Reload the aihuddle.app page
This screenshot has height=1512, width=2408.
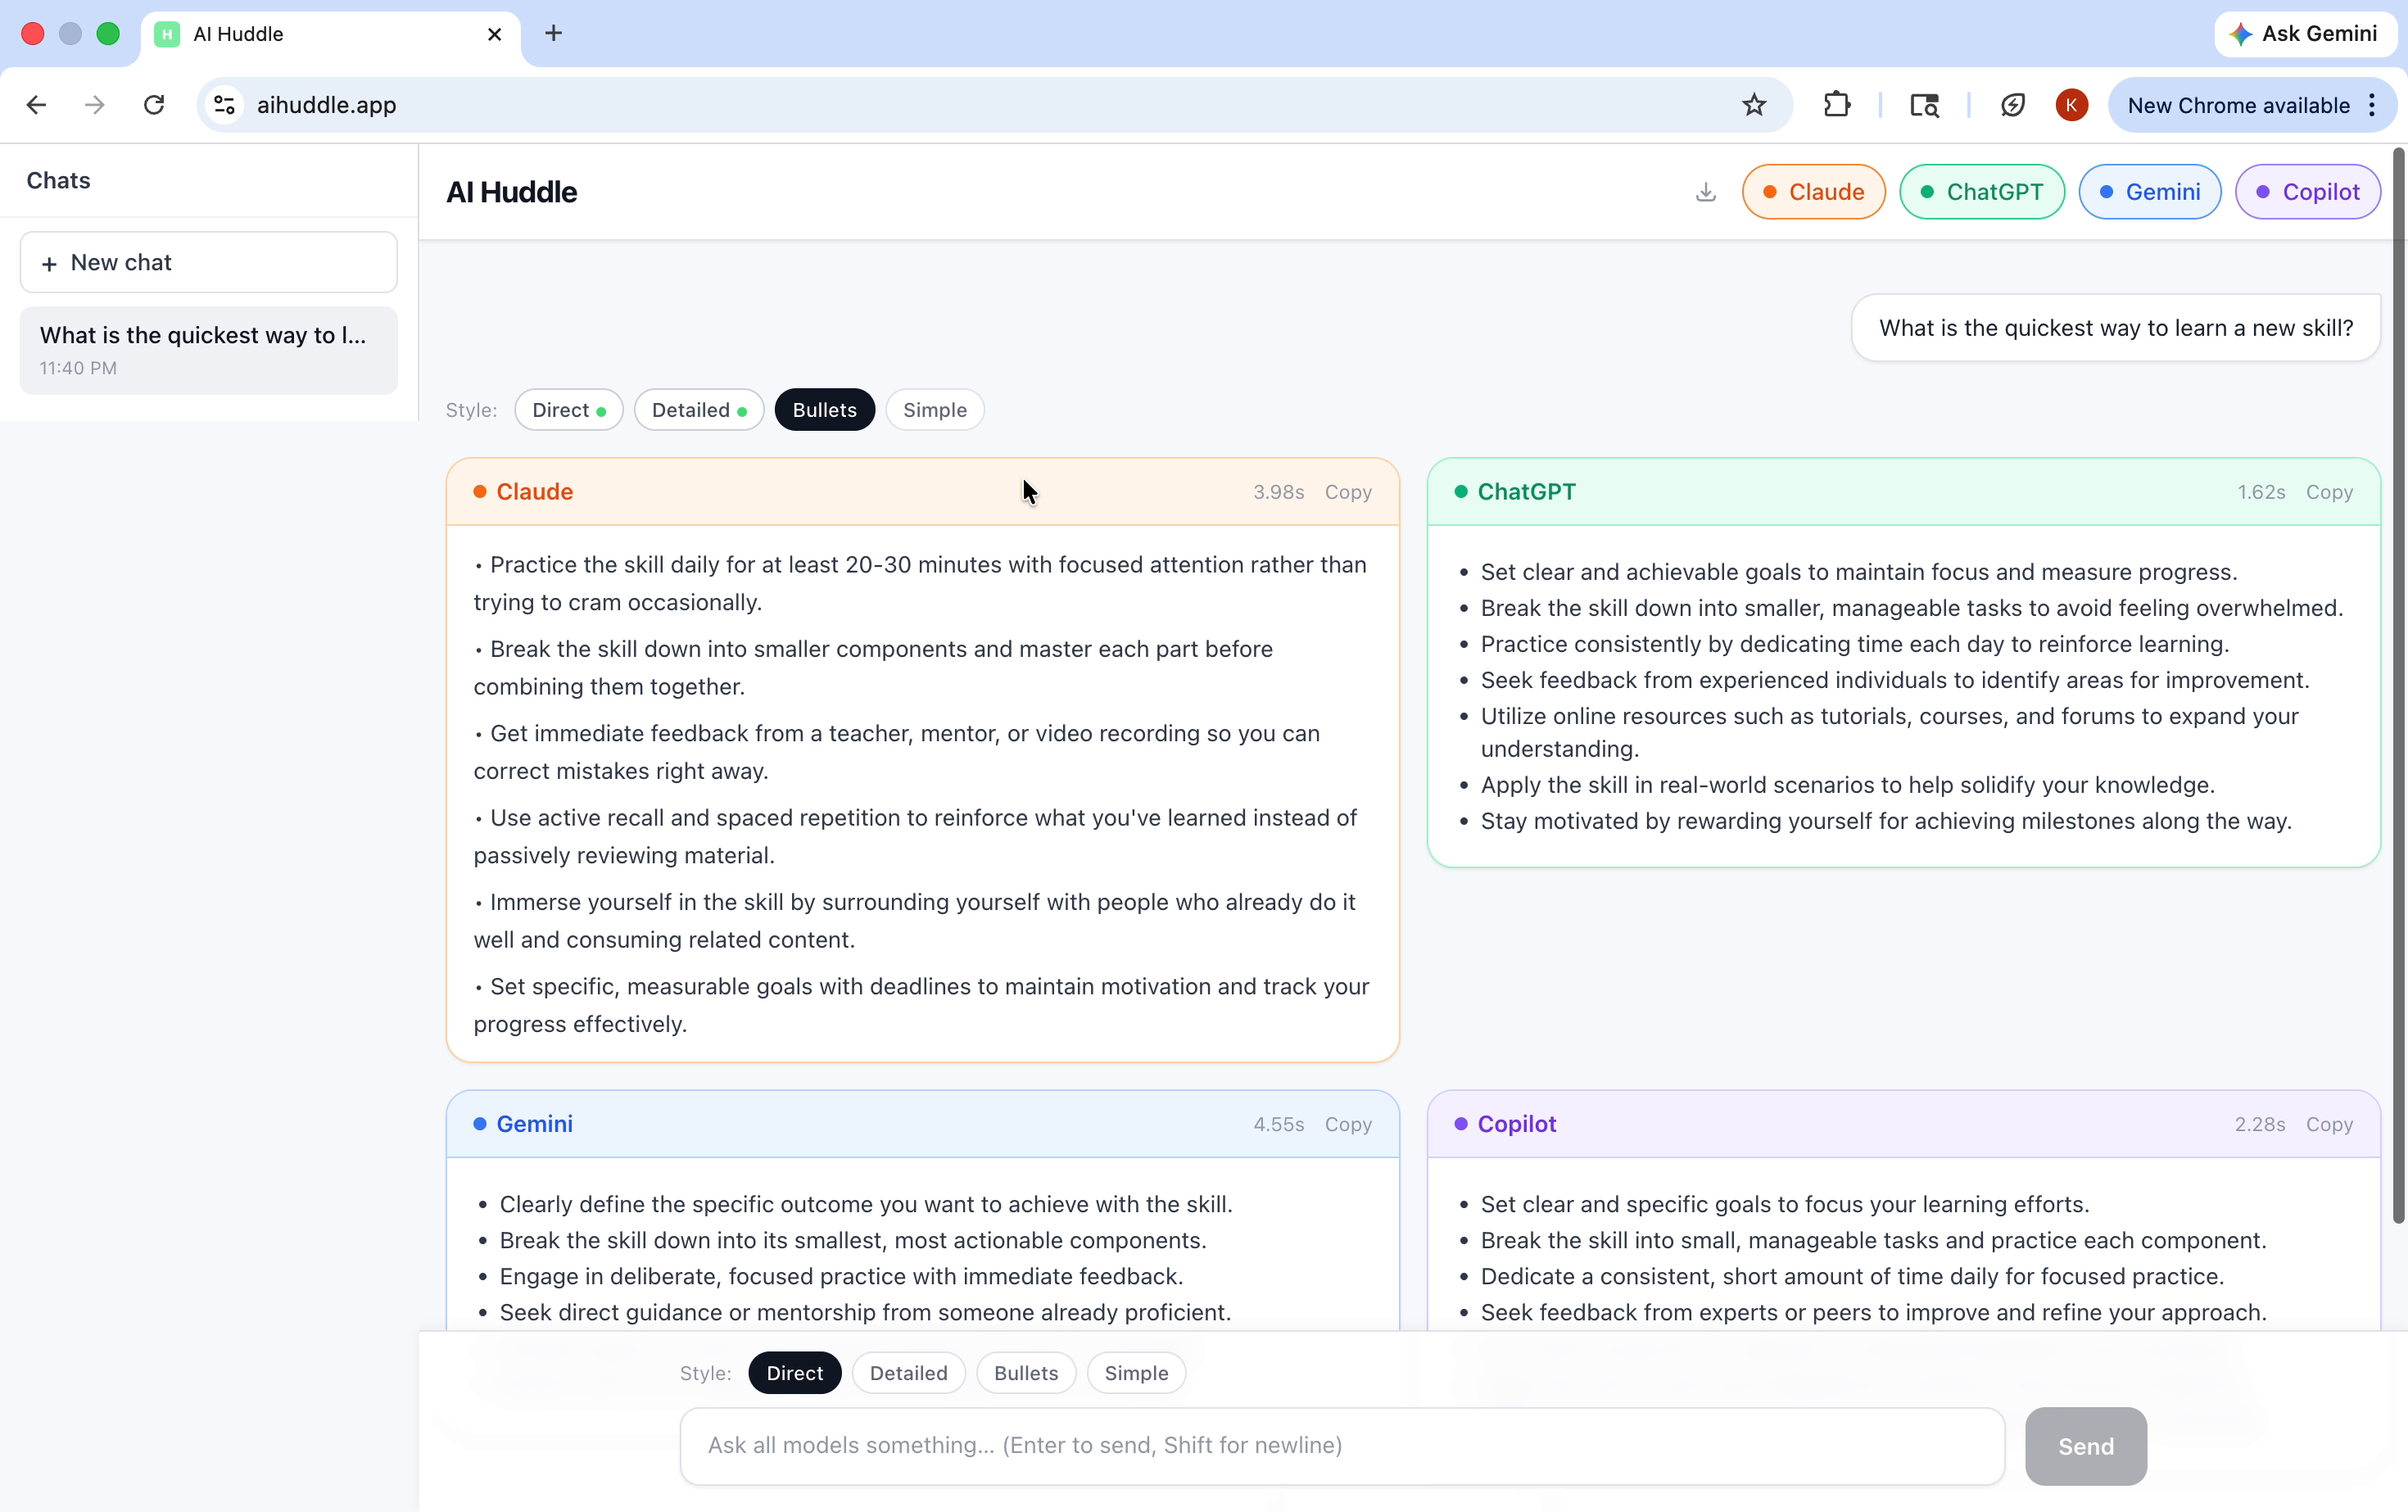pyautogui.click(x=154, y=105)
